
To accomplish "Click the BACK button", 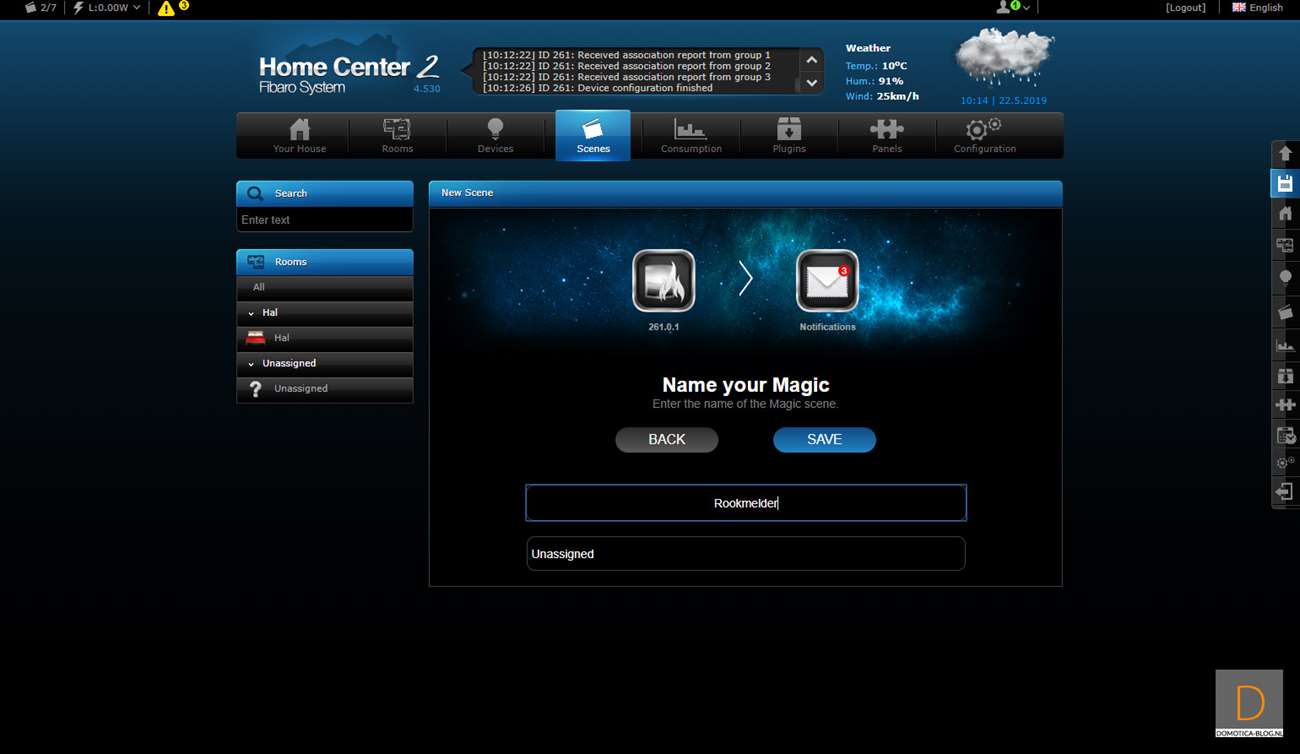I will (x=667, y=440).
